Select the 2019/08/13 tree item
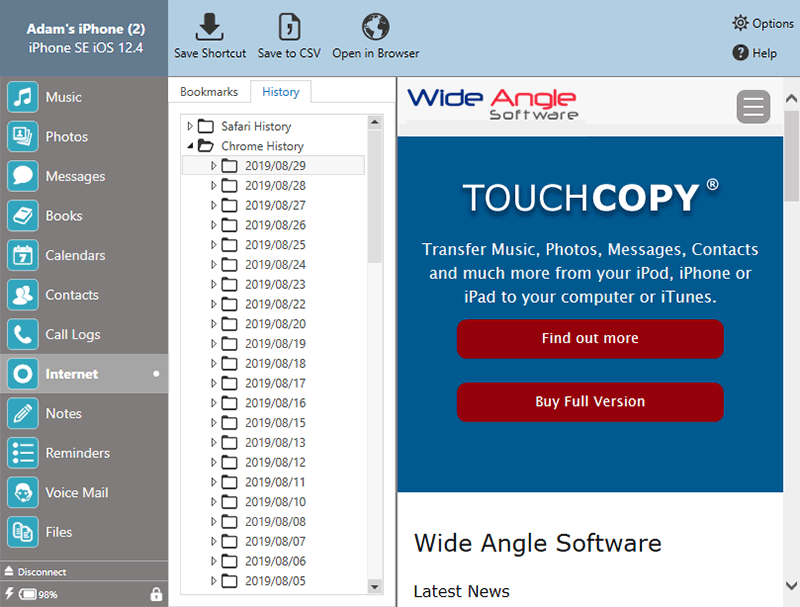Screen dimensions: 800x607 [275, 442]
